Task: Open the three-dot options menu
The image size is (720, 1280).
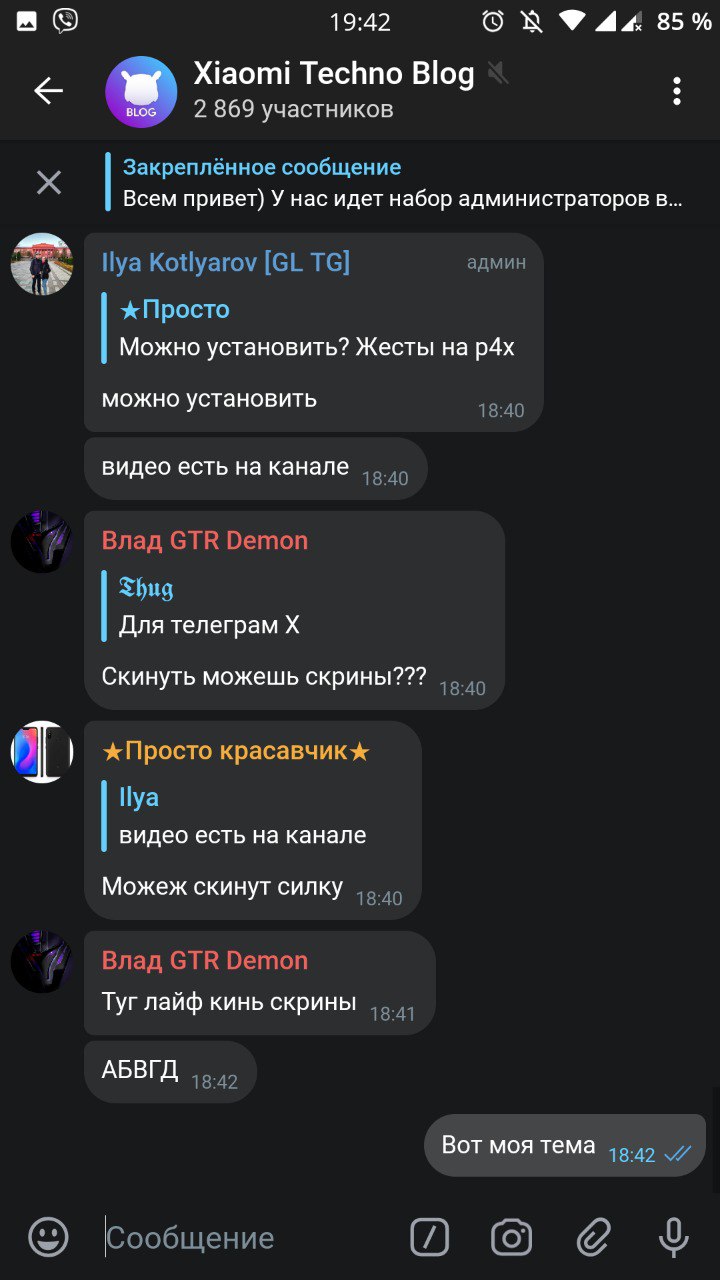Action: coord(677,91)
